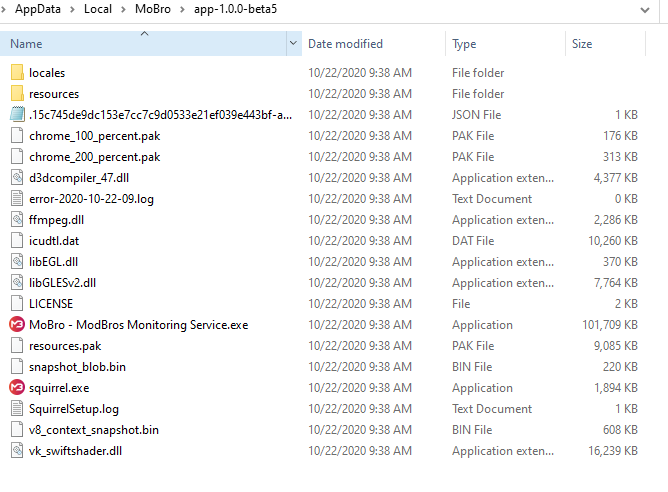This screenshot has width=668, height=492.
Task: Select the LICENSE file name
Action: click(51, 304)
